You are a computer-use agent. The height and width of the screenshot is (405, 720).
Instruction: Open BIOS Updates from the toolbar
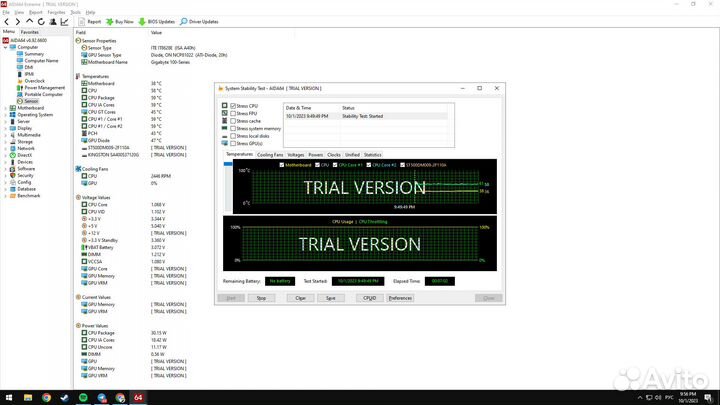point(160,21)
